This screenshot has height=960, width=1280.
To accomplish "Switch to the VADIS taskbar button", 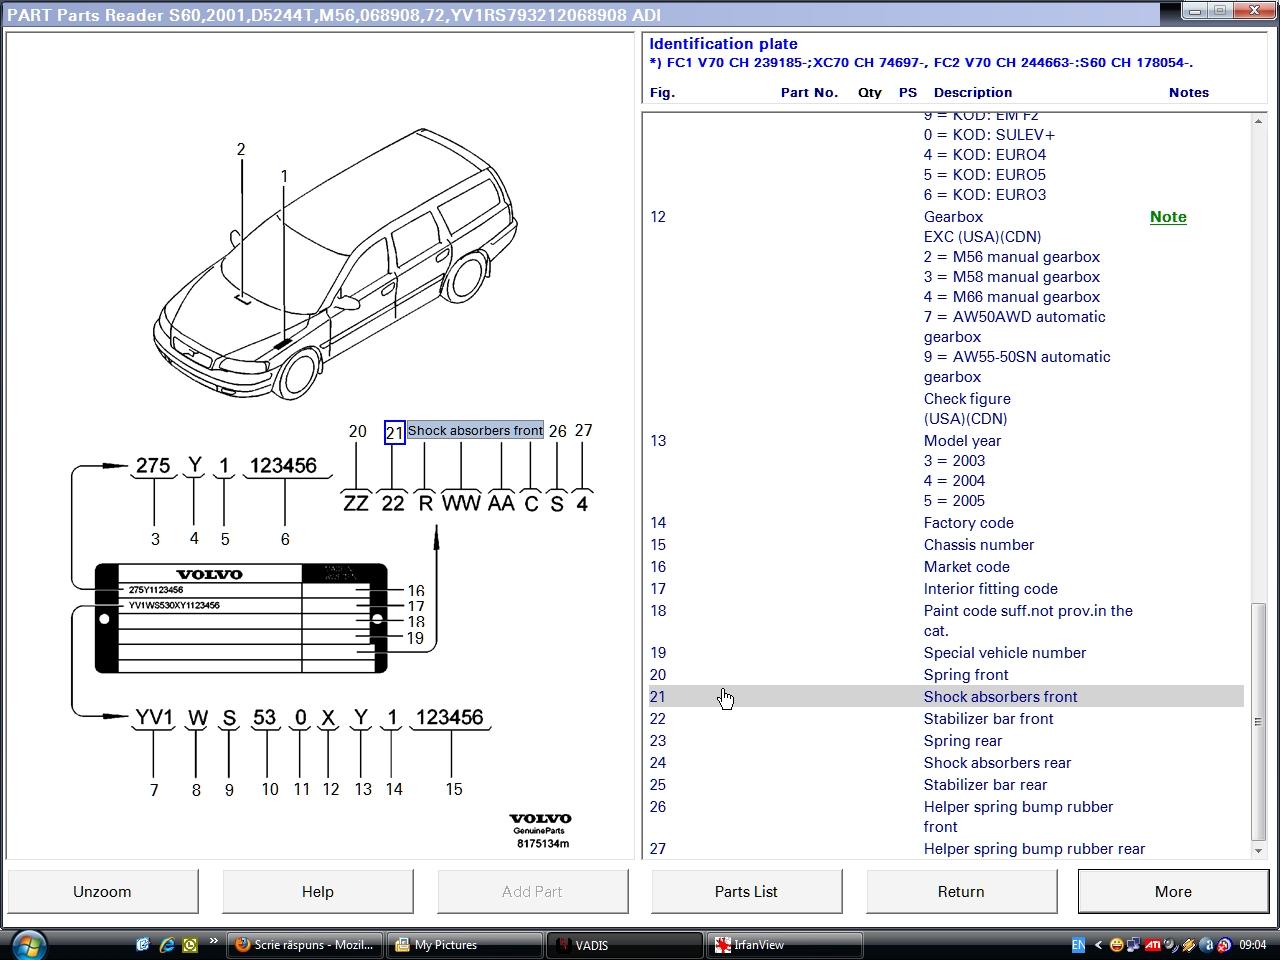I will tap(625, 945).
